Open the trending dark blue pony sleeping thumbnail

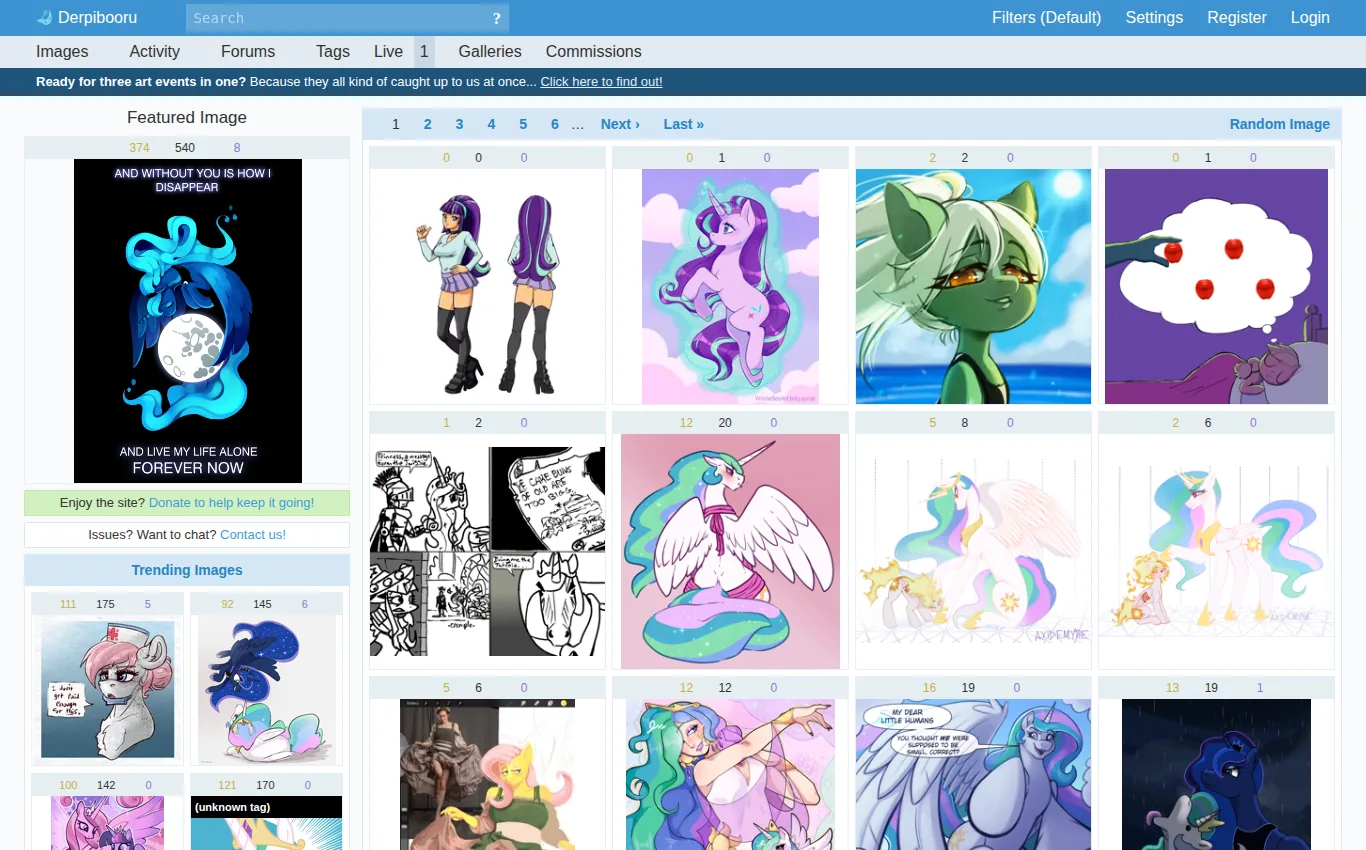(266, 689)
